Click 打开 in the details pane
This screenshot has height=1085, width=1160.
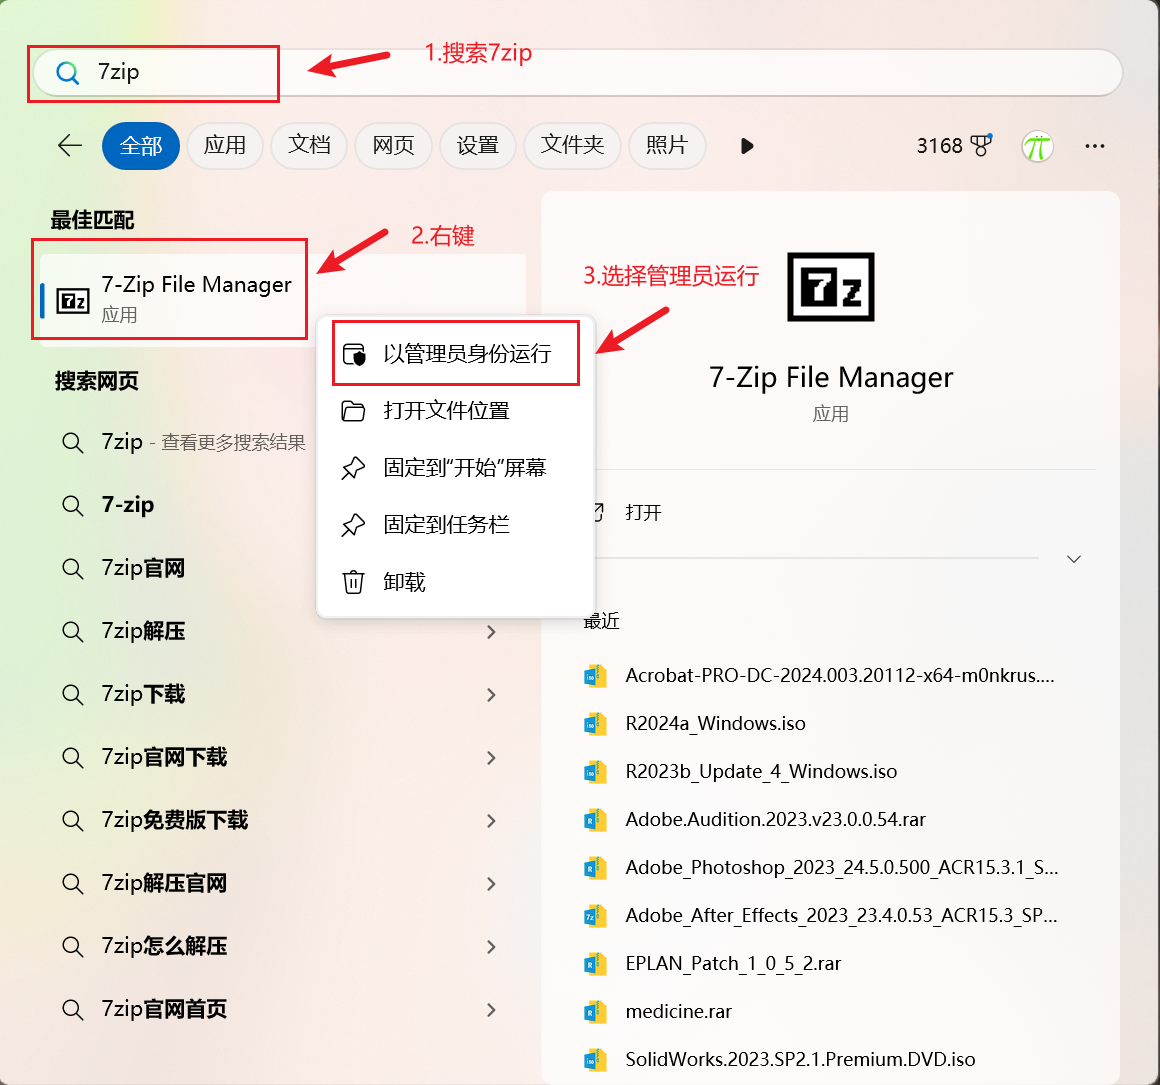click(x=643, y=513)
